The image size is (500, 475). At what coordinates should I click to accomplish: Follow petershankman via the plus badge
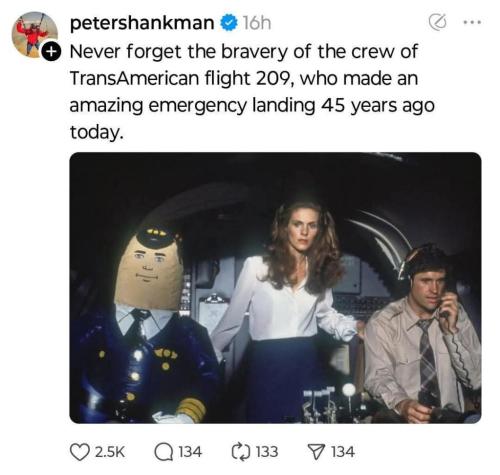pyautogui.click(x=51, y=52)
